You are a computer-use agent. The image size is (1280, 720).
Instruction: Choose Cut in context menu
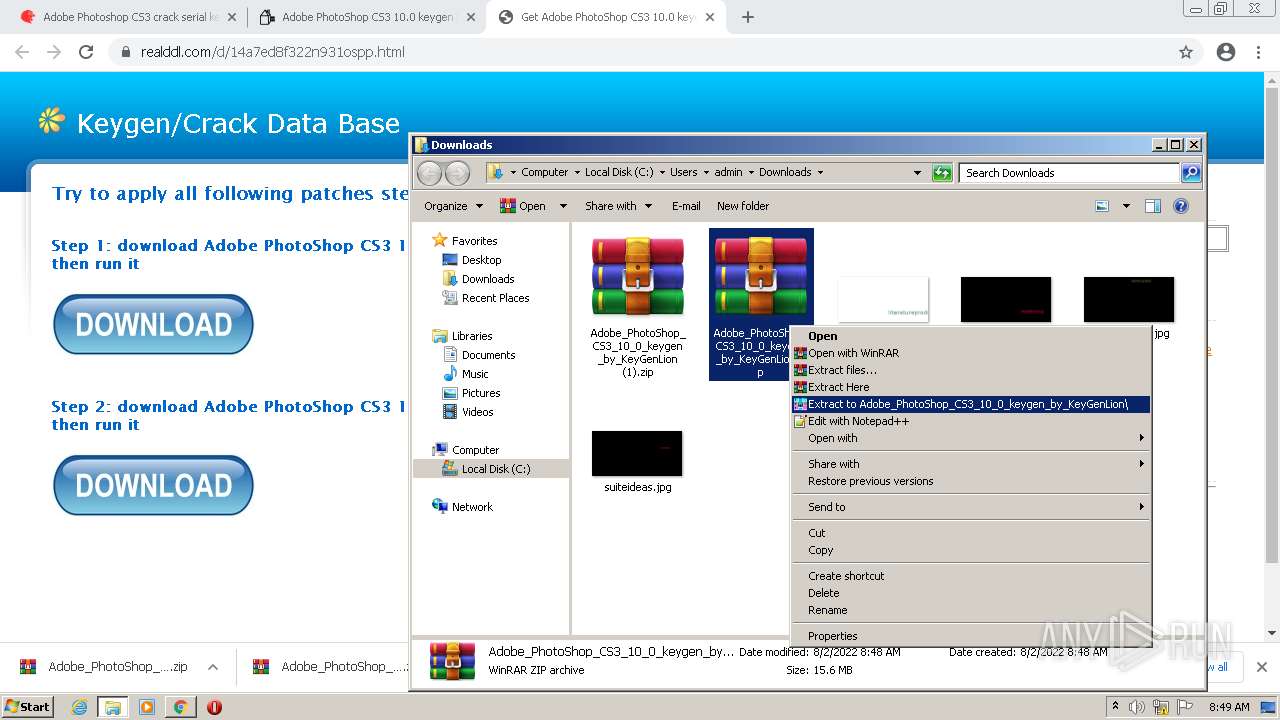[x=970, y=533]
